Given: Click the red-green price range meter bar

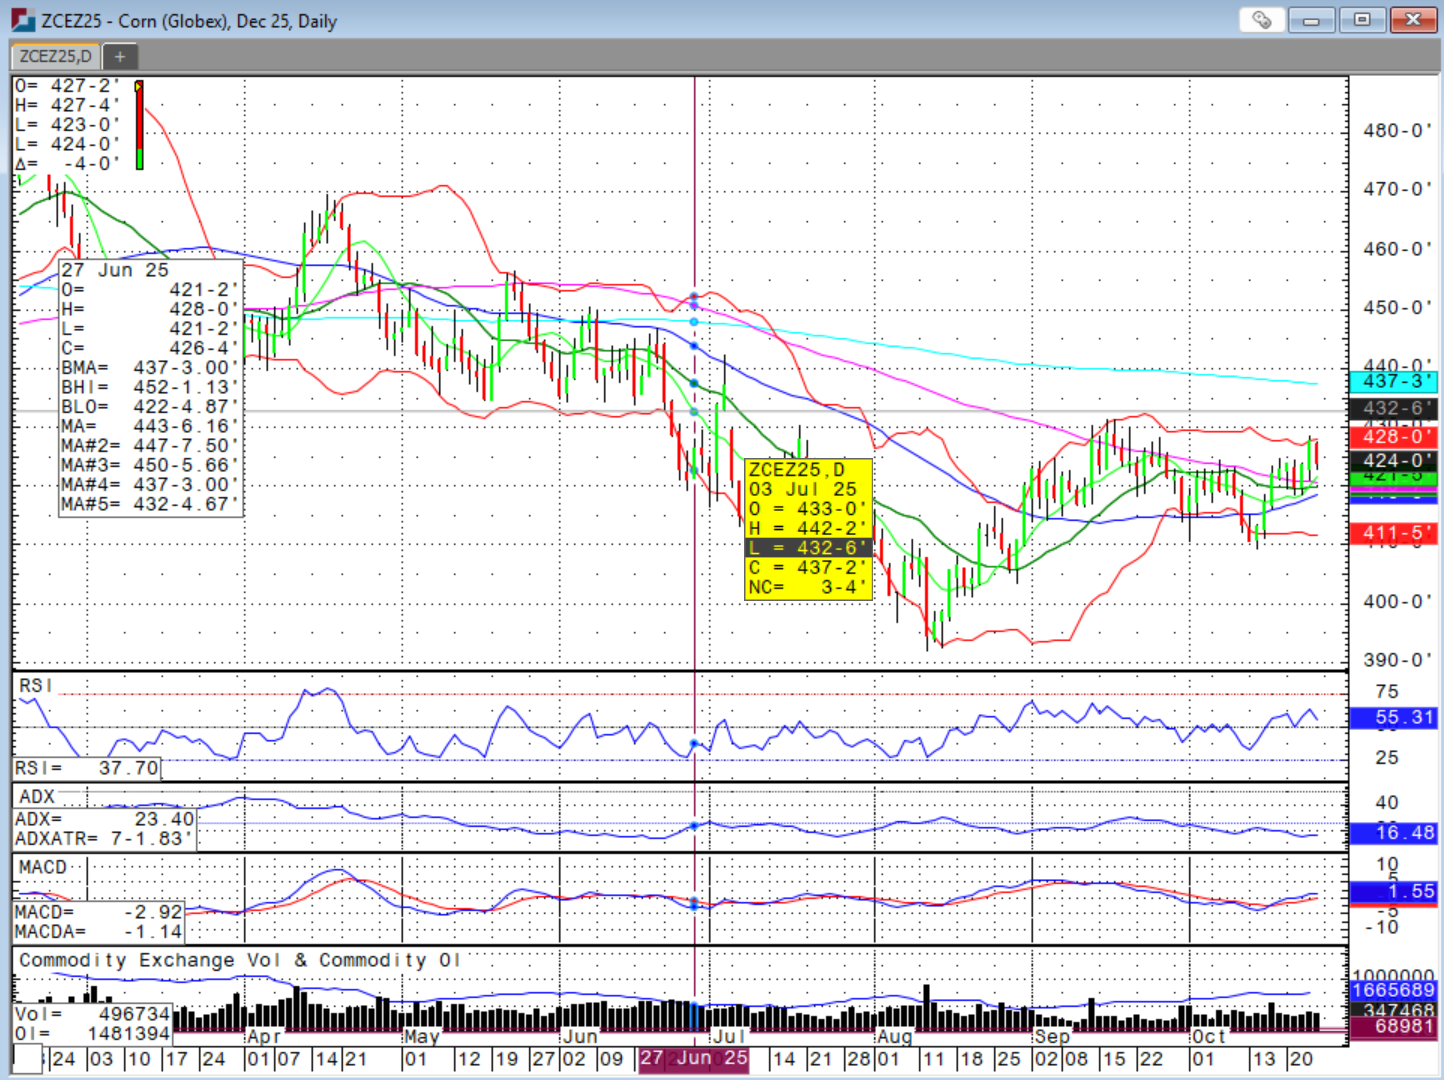Looking at the screenshot, I should point(139,125).
